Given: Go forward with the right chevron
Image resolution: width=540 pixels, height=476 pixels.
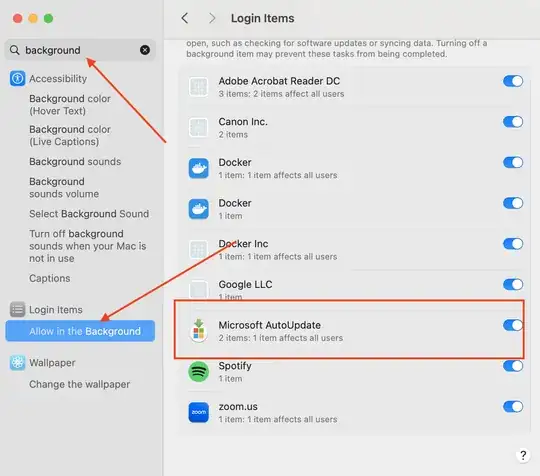Looking at the screenshot, I should [x=212, y=18].
